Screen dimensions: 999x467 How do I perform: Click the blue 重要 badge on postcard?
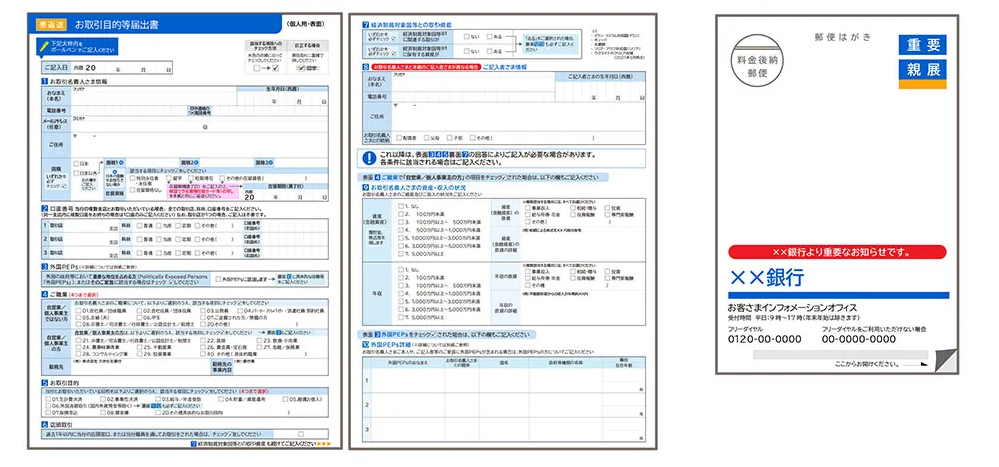pyautogui.click(x=925, y=45)
